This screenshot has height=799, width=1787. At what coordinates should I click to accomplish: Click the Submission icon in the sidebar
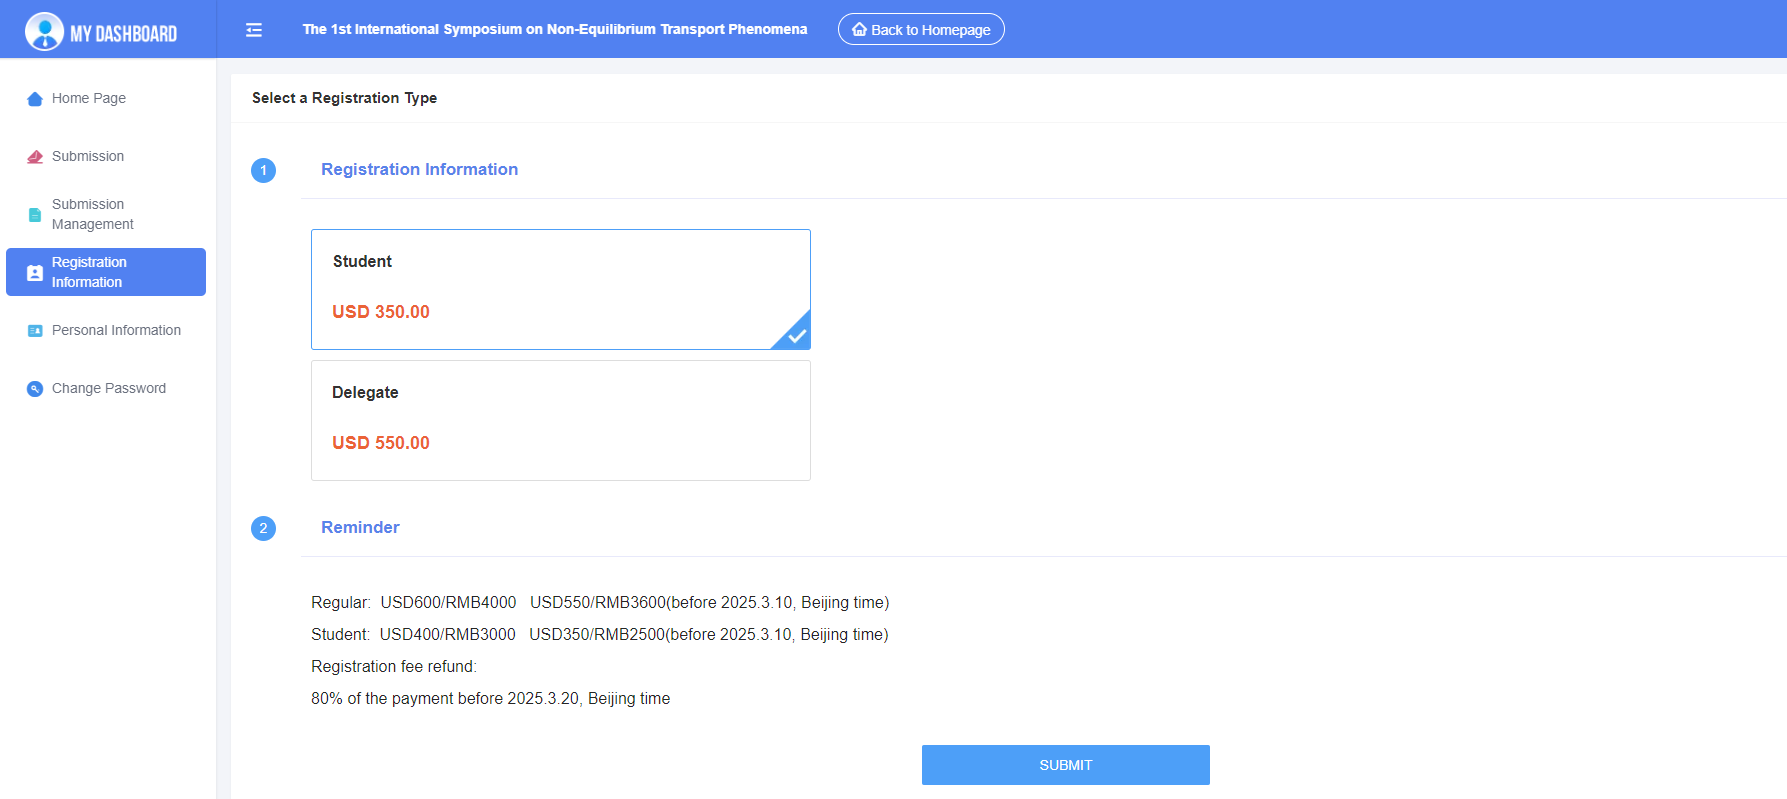[x=35, y=157]
